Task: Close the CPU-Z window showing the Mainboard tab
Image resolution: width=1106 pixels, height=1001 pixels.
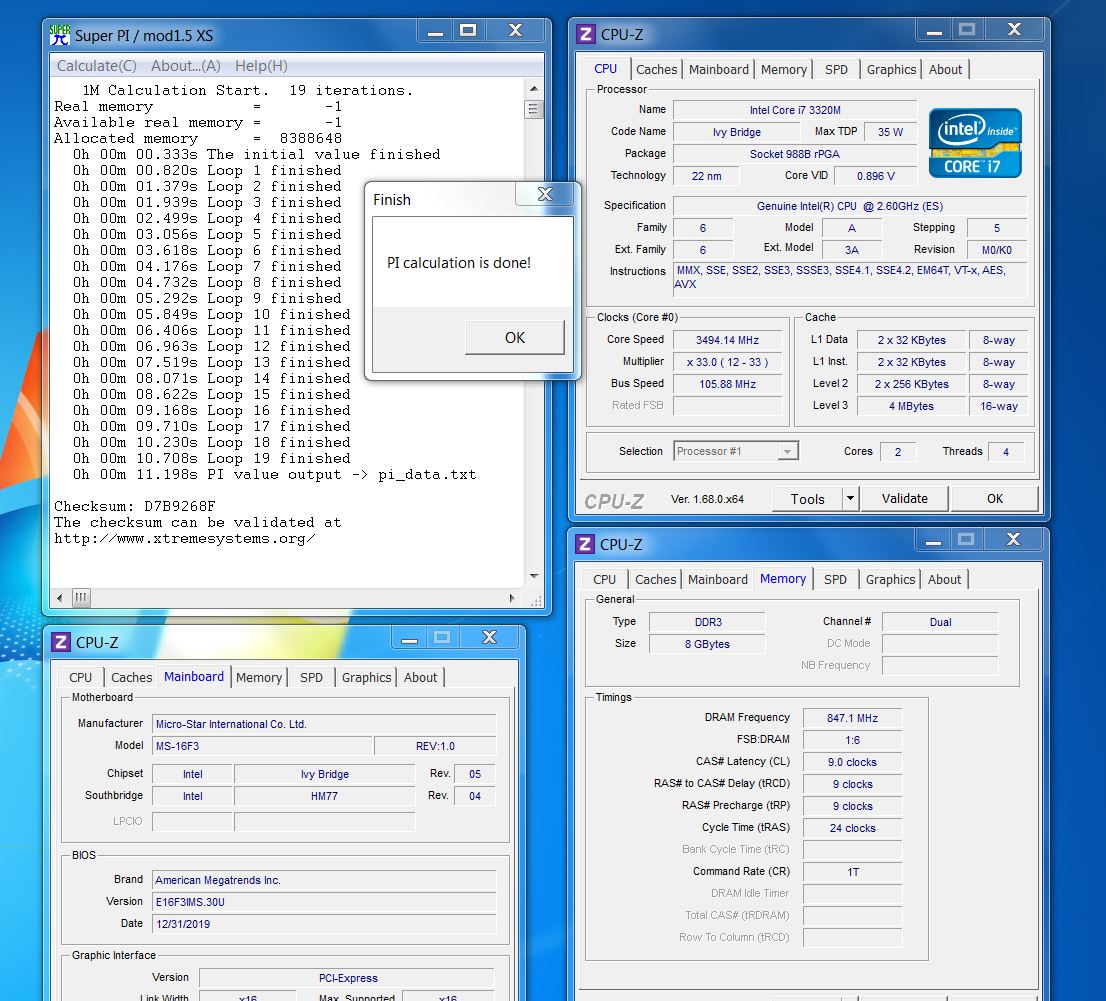Action: [490, 638]
